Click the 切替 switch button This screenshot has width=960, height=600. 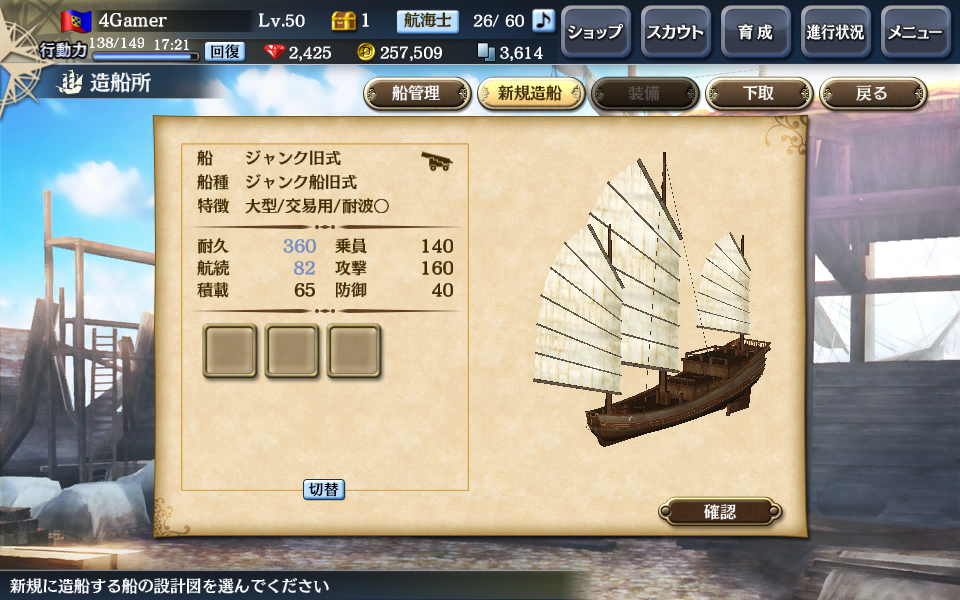(x=324, y=489)
